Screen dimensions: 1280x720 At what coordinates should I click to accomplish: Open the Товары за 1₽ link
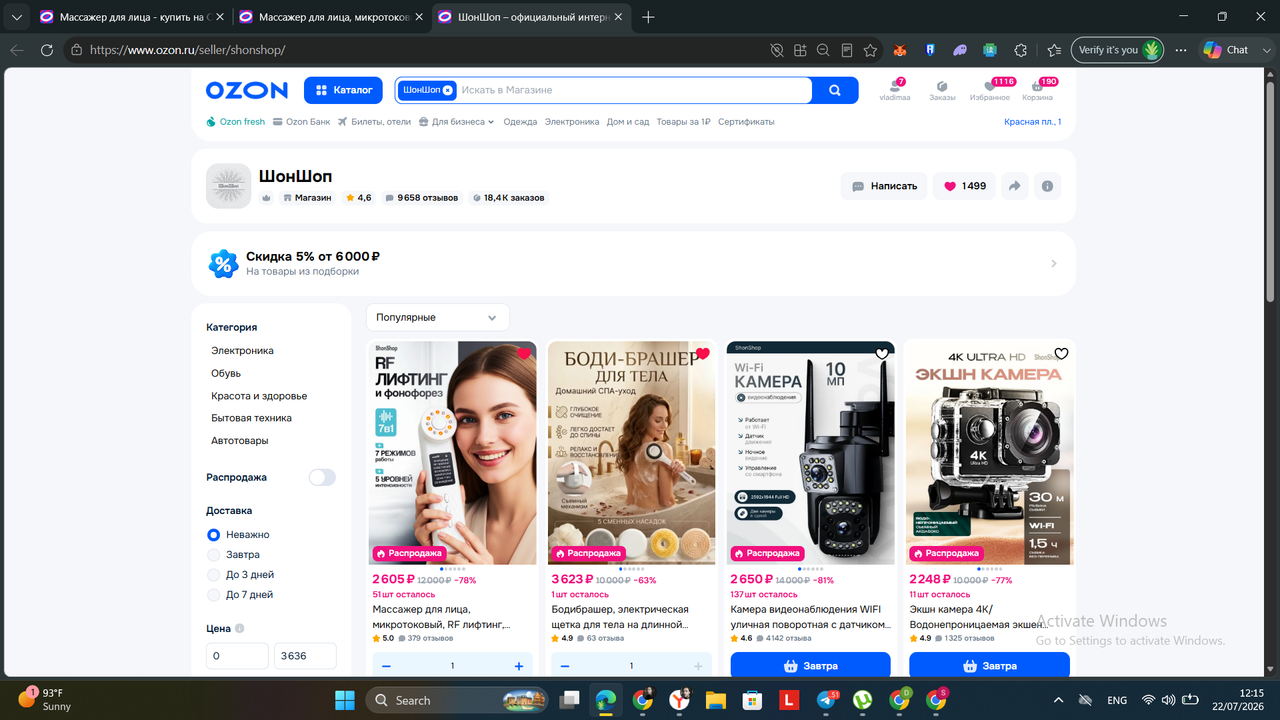(683, 122)
